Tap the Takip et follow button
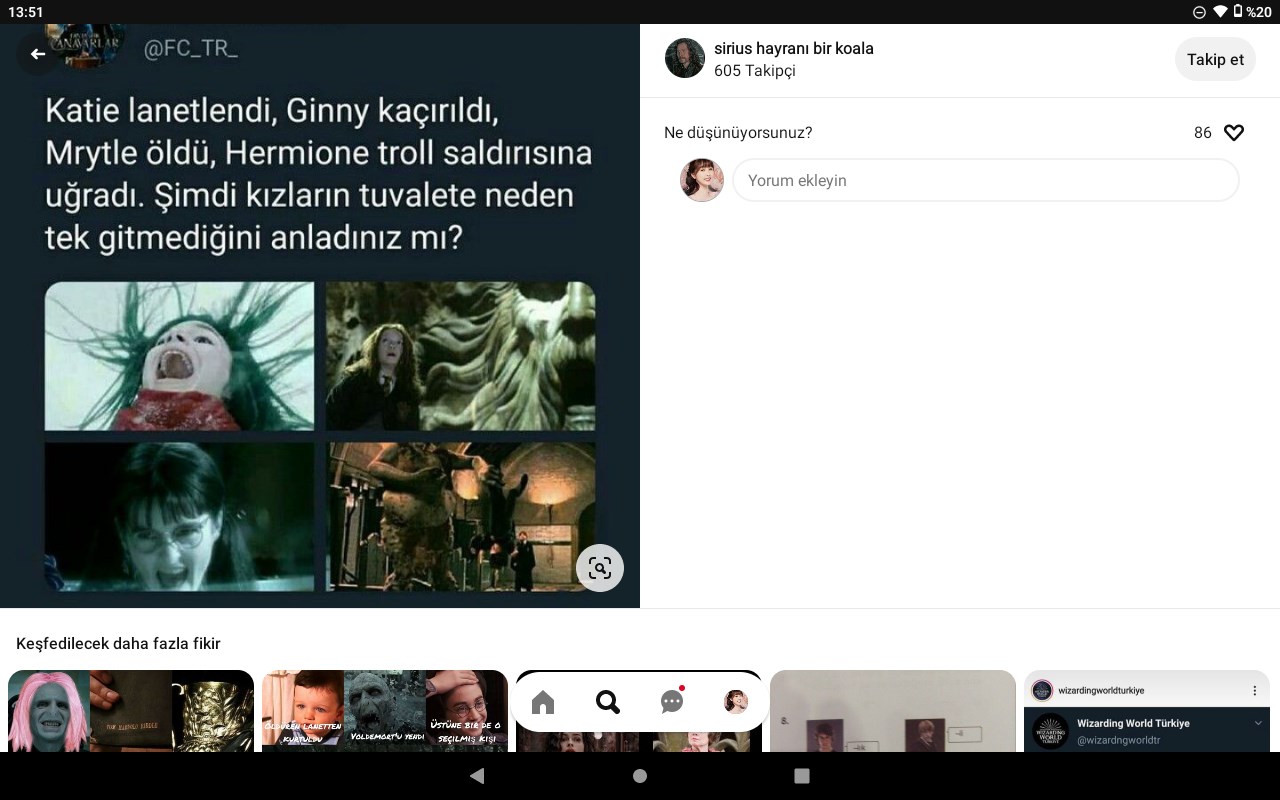The width and height of the screenshot is (1280, 800). [1215, 59]
